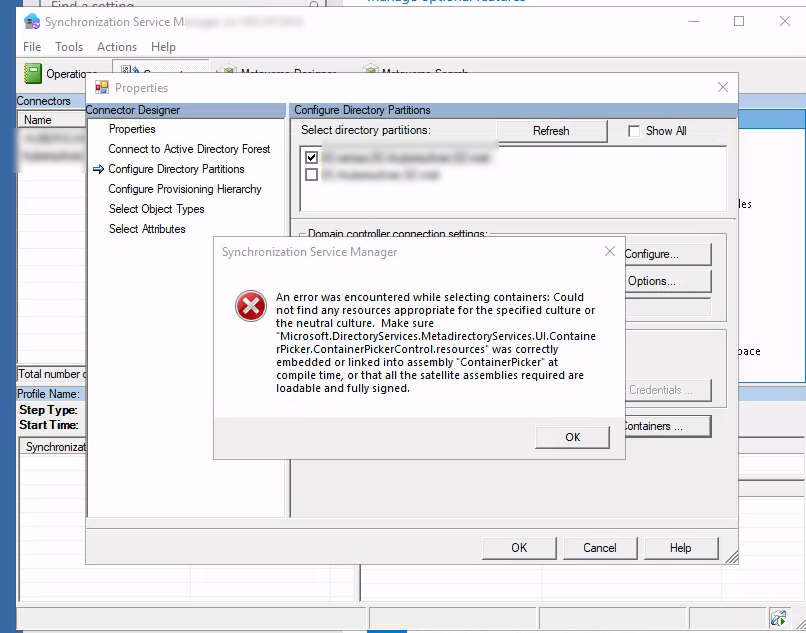The width and height of the screenshot is (806, 633).
Task: Open the File menu
Action: pyautogui.click(x=32, y=47)
